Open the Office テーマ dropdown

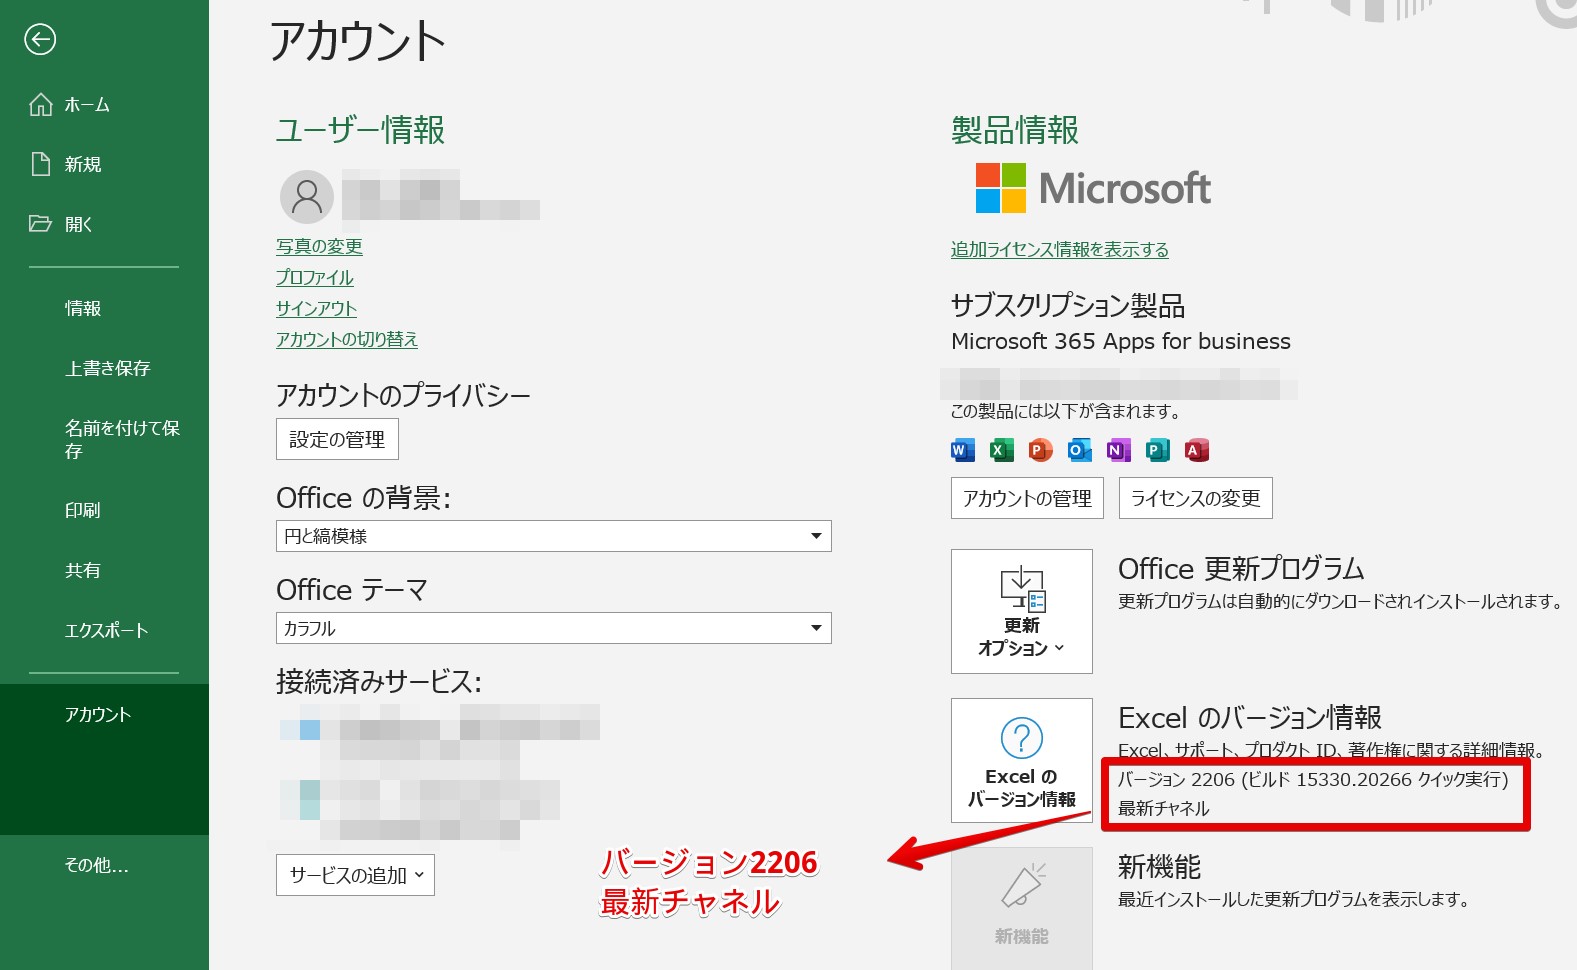point(553,628)
